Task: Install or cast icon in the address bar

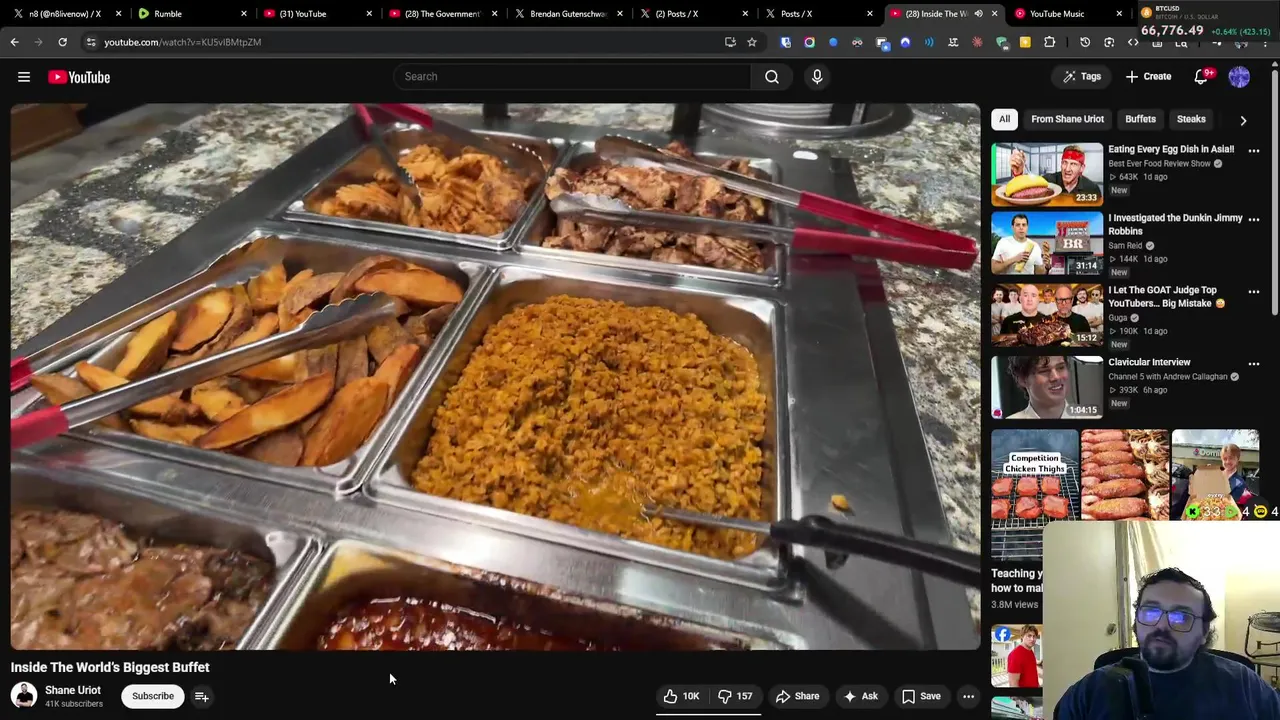Action: point(730,42)
